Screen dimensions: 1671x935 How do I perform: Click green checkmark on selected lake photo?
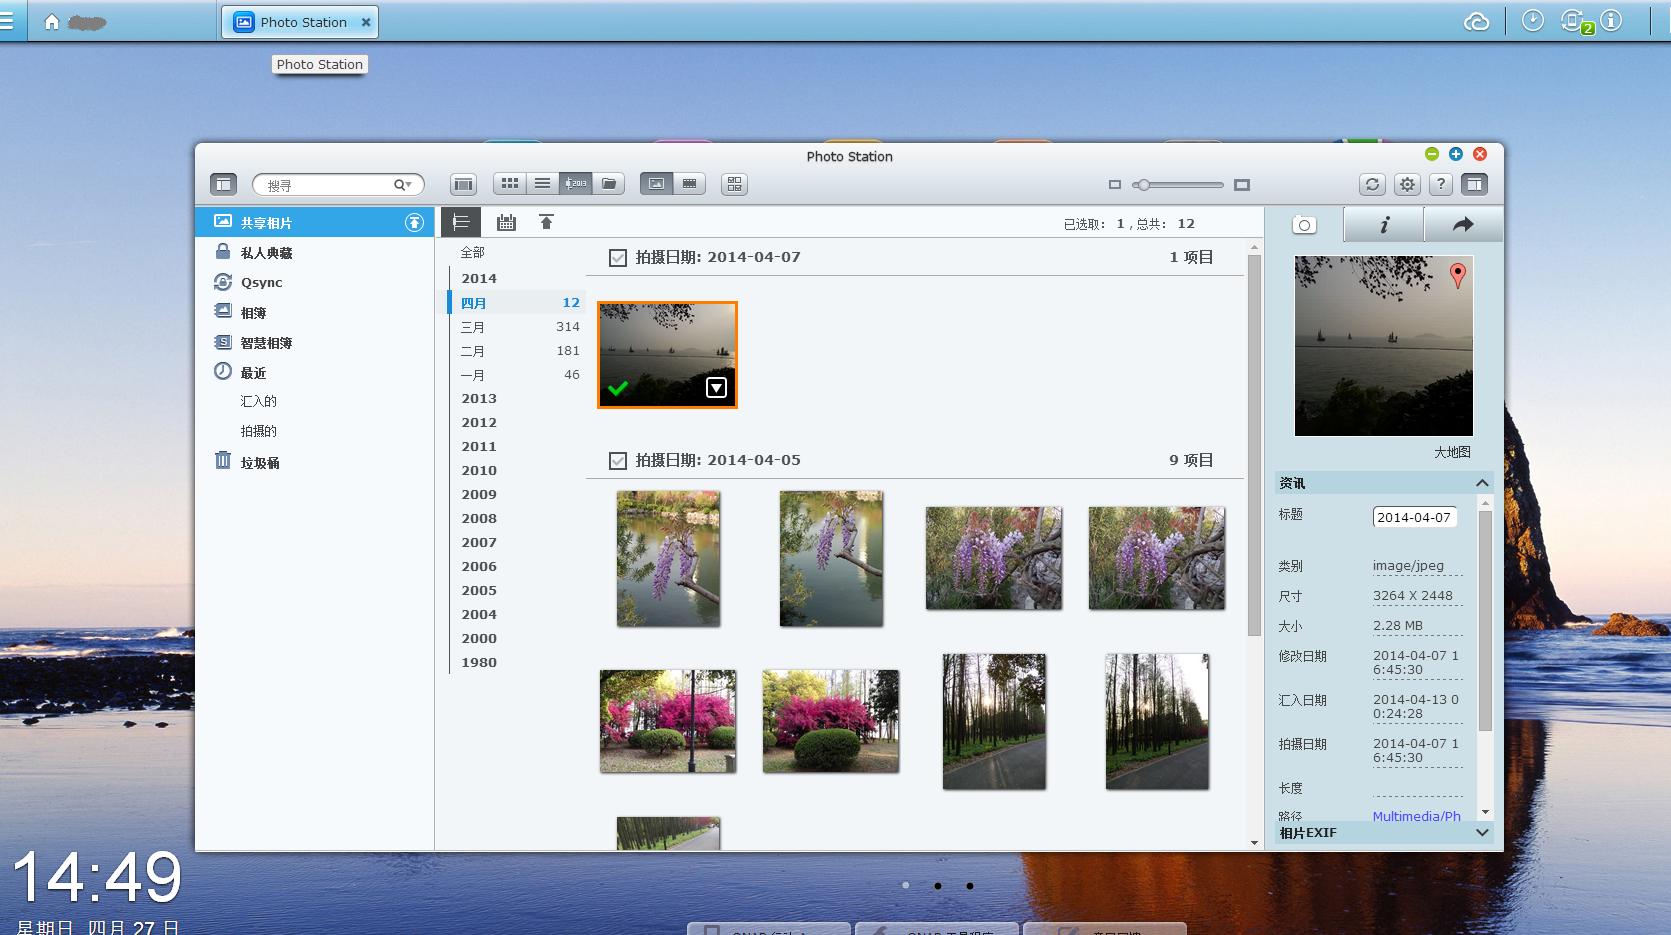[x=618, y=388]
